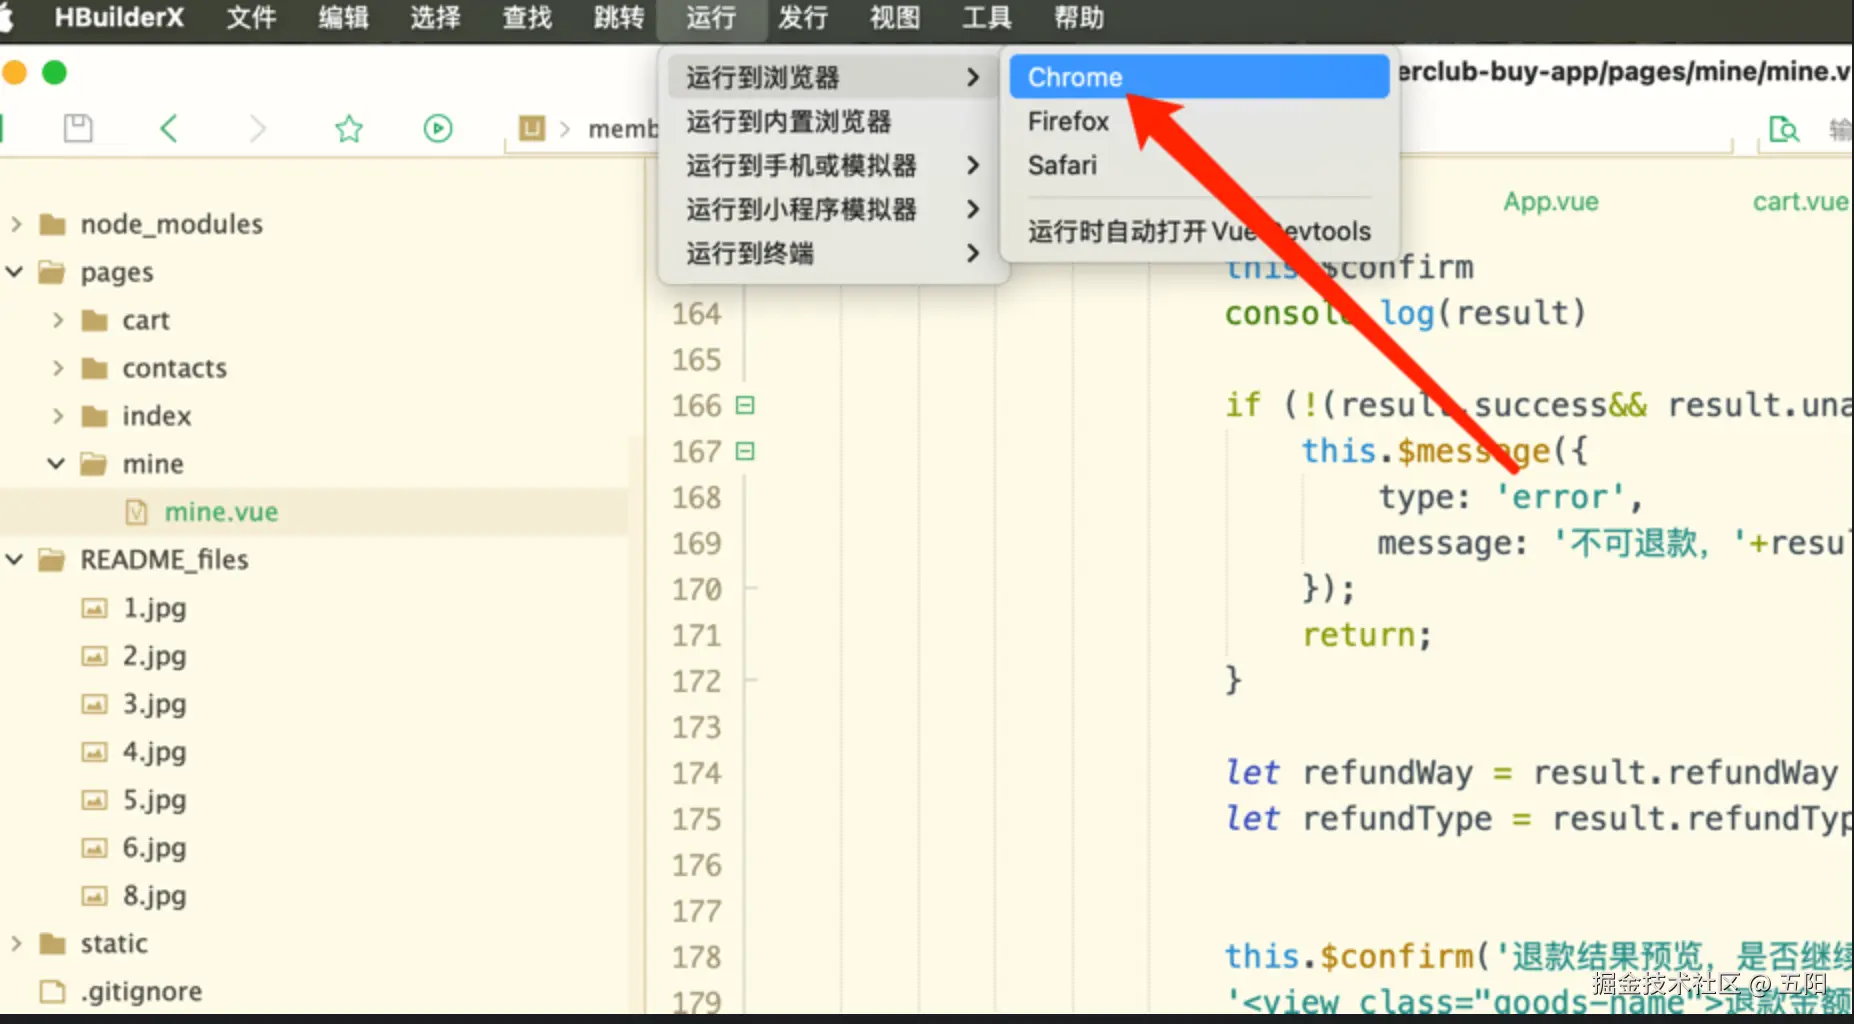Choose Firefox in the browser submenu
Screen dimensions: 1854x1024
pyautogui.click(x=1199, y=121)
